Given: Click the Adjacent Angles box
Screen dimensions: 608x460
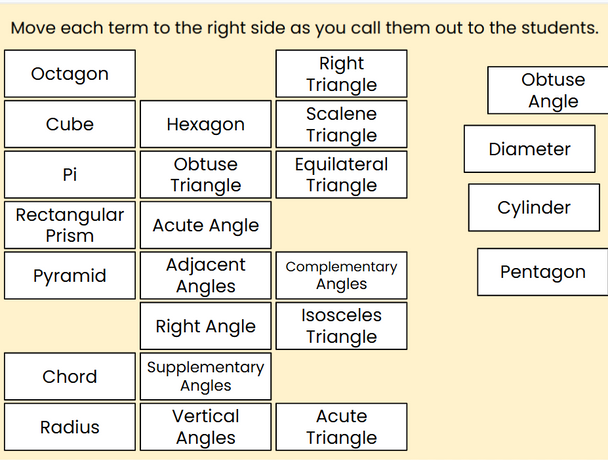Looking at the screenshot, I should [206, 275].
